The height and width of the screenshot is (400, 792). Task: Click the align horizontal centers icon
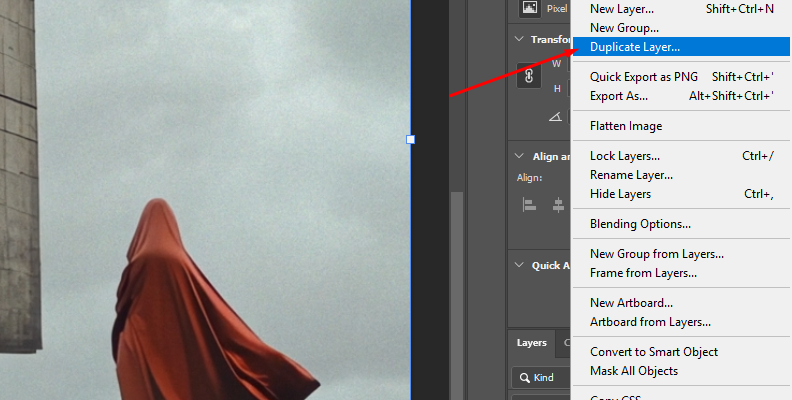point(558,204)
